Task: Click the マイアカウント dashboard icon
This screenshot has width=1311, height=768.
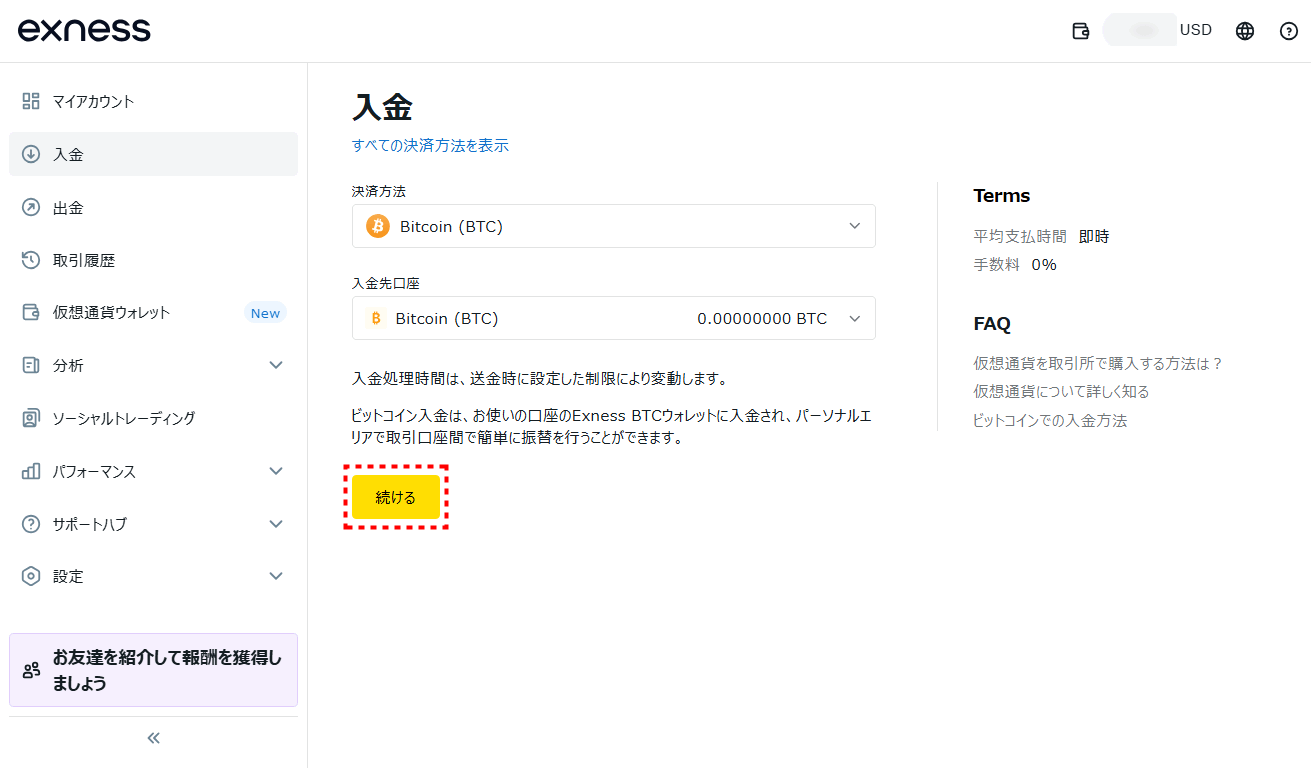Action: (31, 101)
